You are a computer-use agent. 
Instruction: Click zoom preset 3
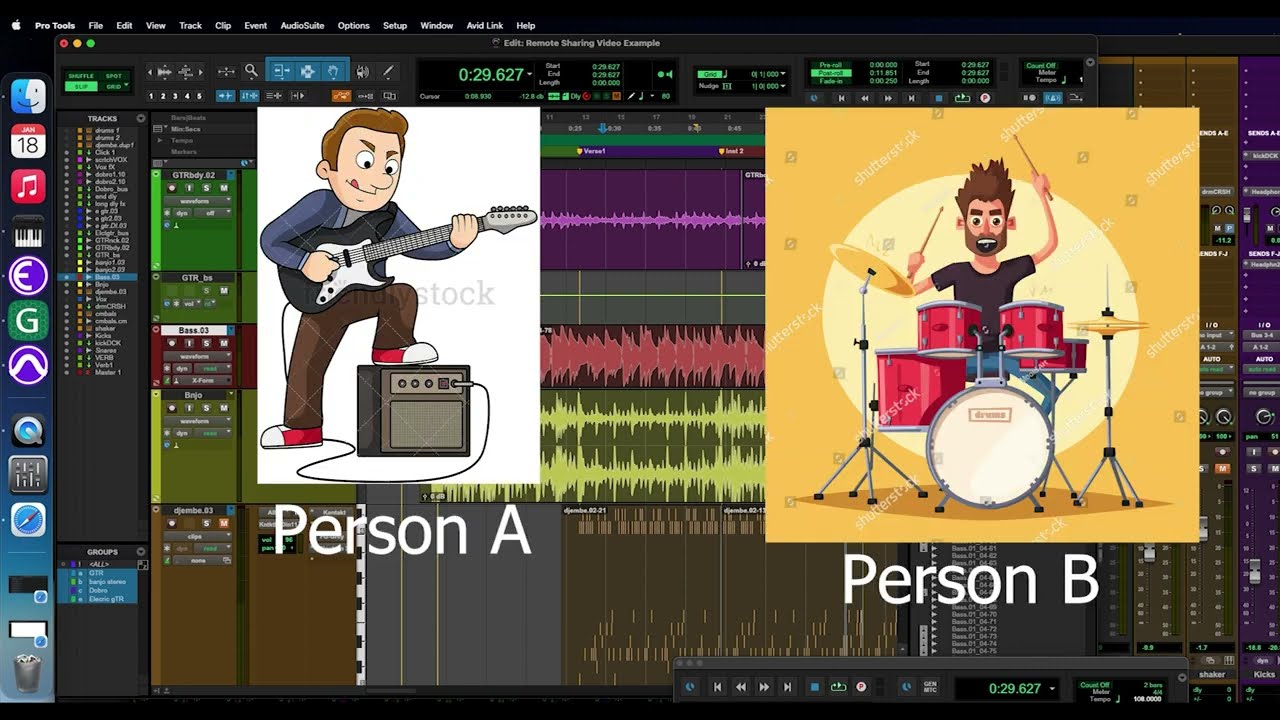coord(175,96)
